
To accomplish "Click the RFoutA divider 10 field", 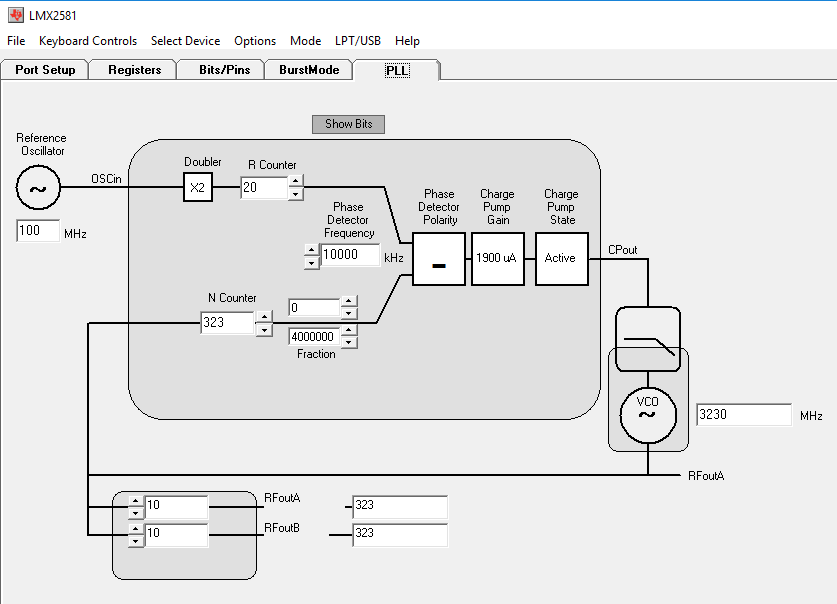I will (176, 507).
